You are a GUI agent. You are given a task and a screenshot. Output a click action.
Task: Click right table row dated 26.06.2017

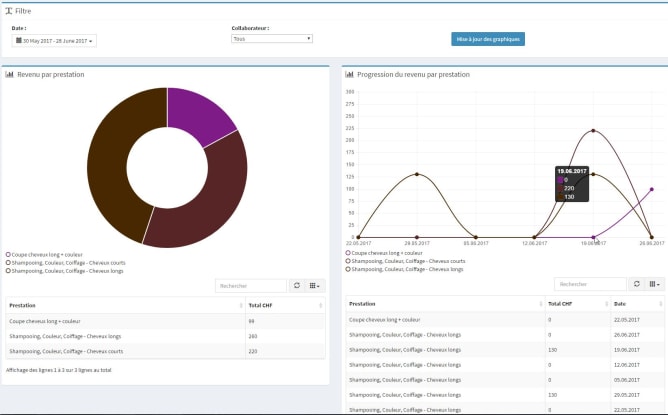(505, 335)
